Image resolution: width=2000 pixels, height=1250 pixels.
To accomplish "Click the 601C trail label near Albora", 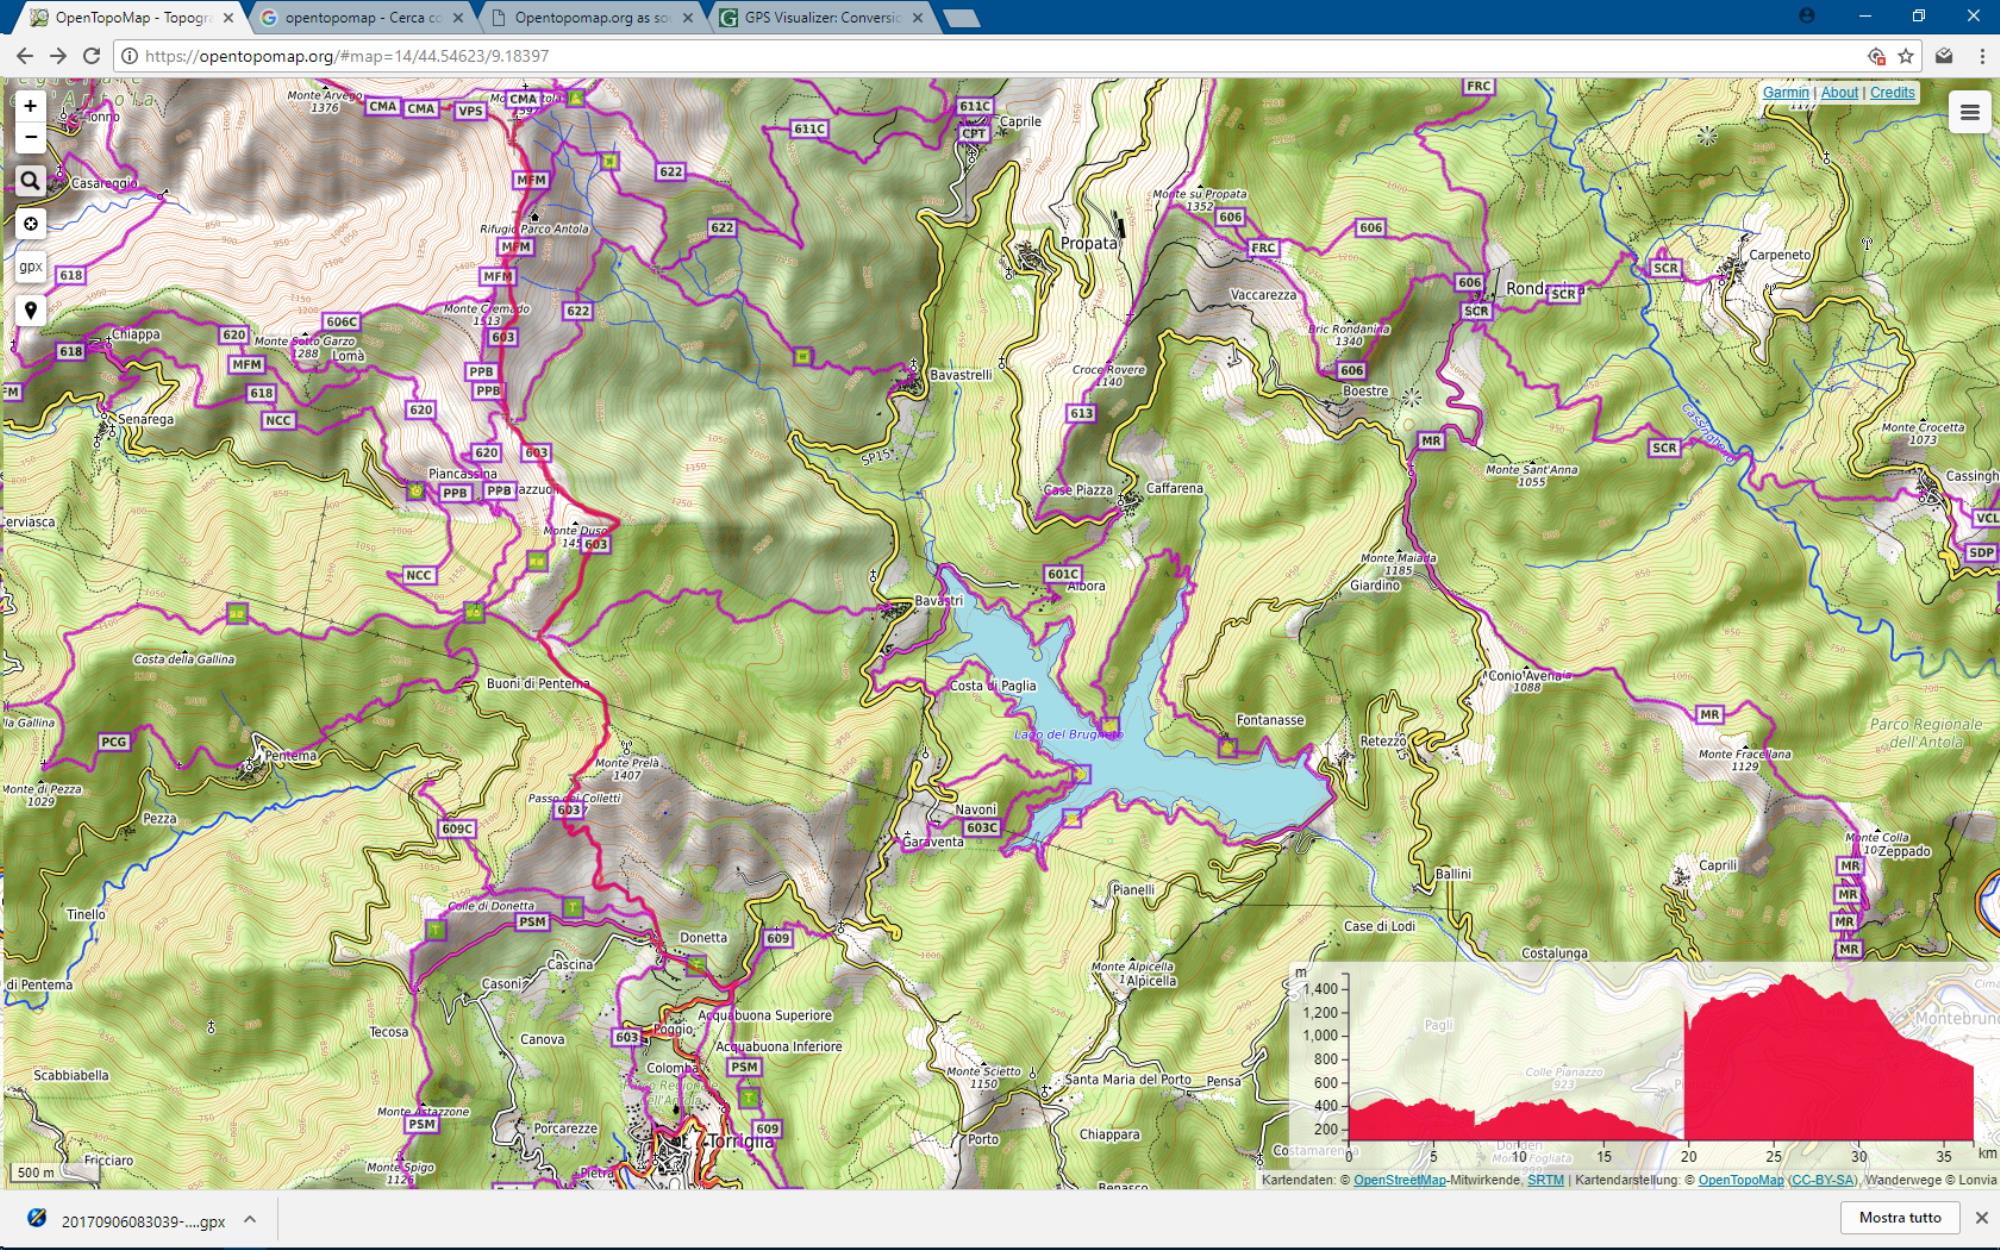I will tap(1062, 574).
